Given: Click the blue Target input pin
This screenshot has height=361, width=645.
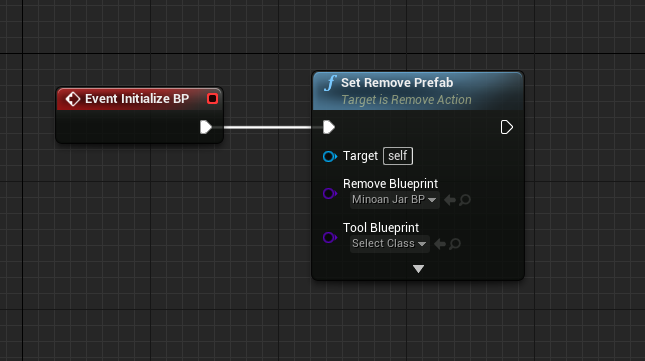Looking at the screenshot, I should 330,156.
